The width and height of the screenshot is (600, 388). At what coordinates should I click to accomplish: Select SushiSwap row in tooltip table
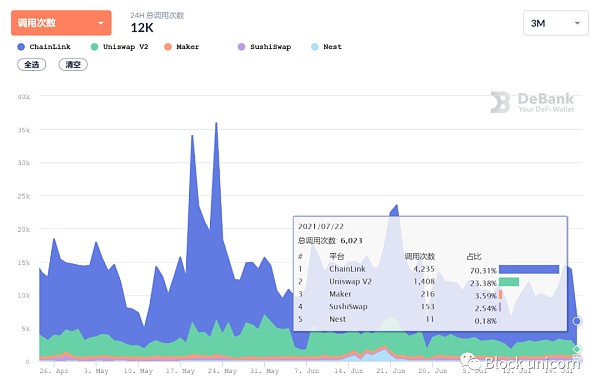click(429, 307)
